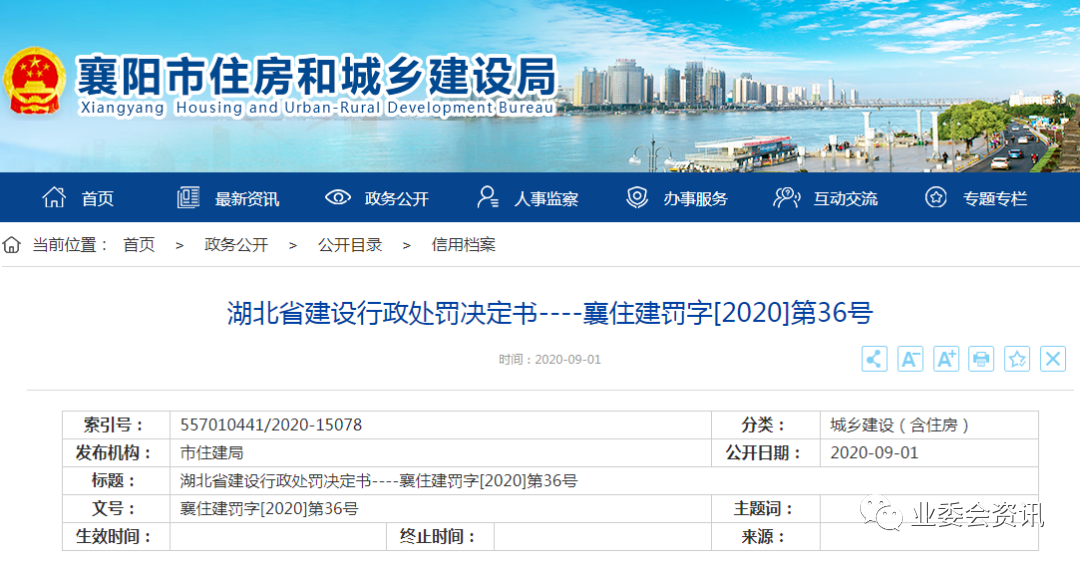Click the news document icon beside 最新资讯
Viewport: 1080px width, 563px height.
188,198
